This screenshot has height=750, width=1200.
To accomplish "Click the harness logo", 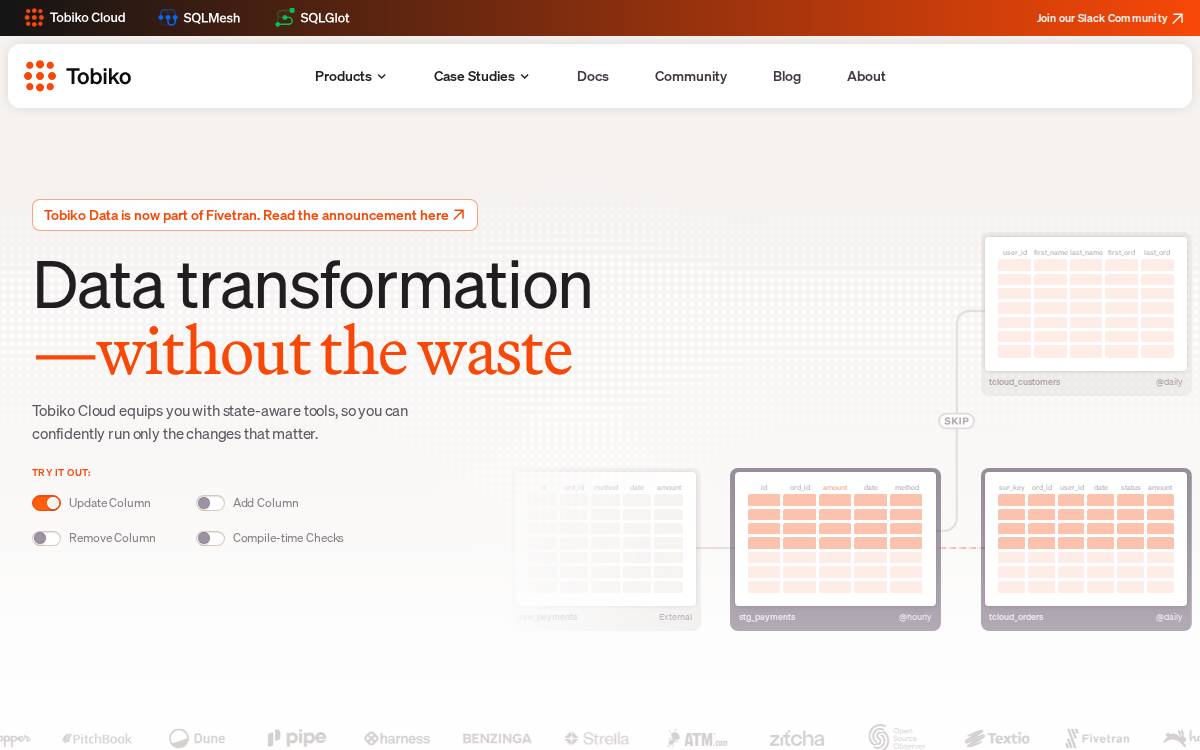I will 397,739.
